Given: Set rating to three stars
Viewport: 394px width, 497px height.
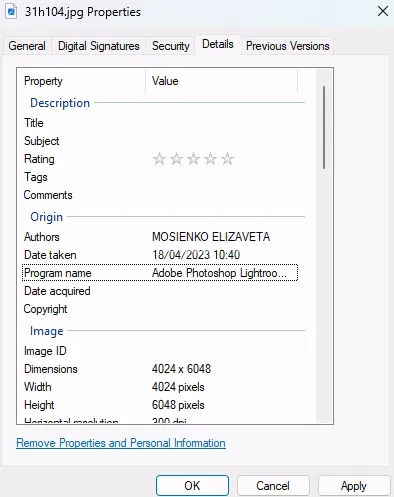Looking at the screenshot, I should pyautogui.click(x=193, y=159).
